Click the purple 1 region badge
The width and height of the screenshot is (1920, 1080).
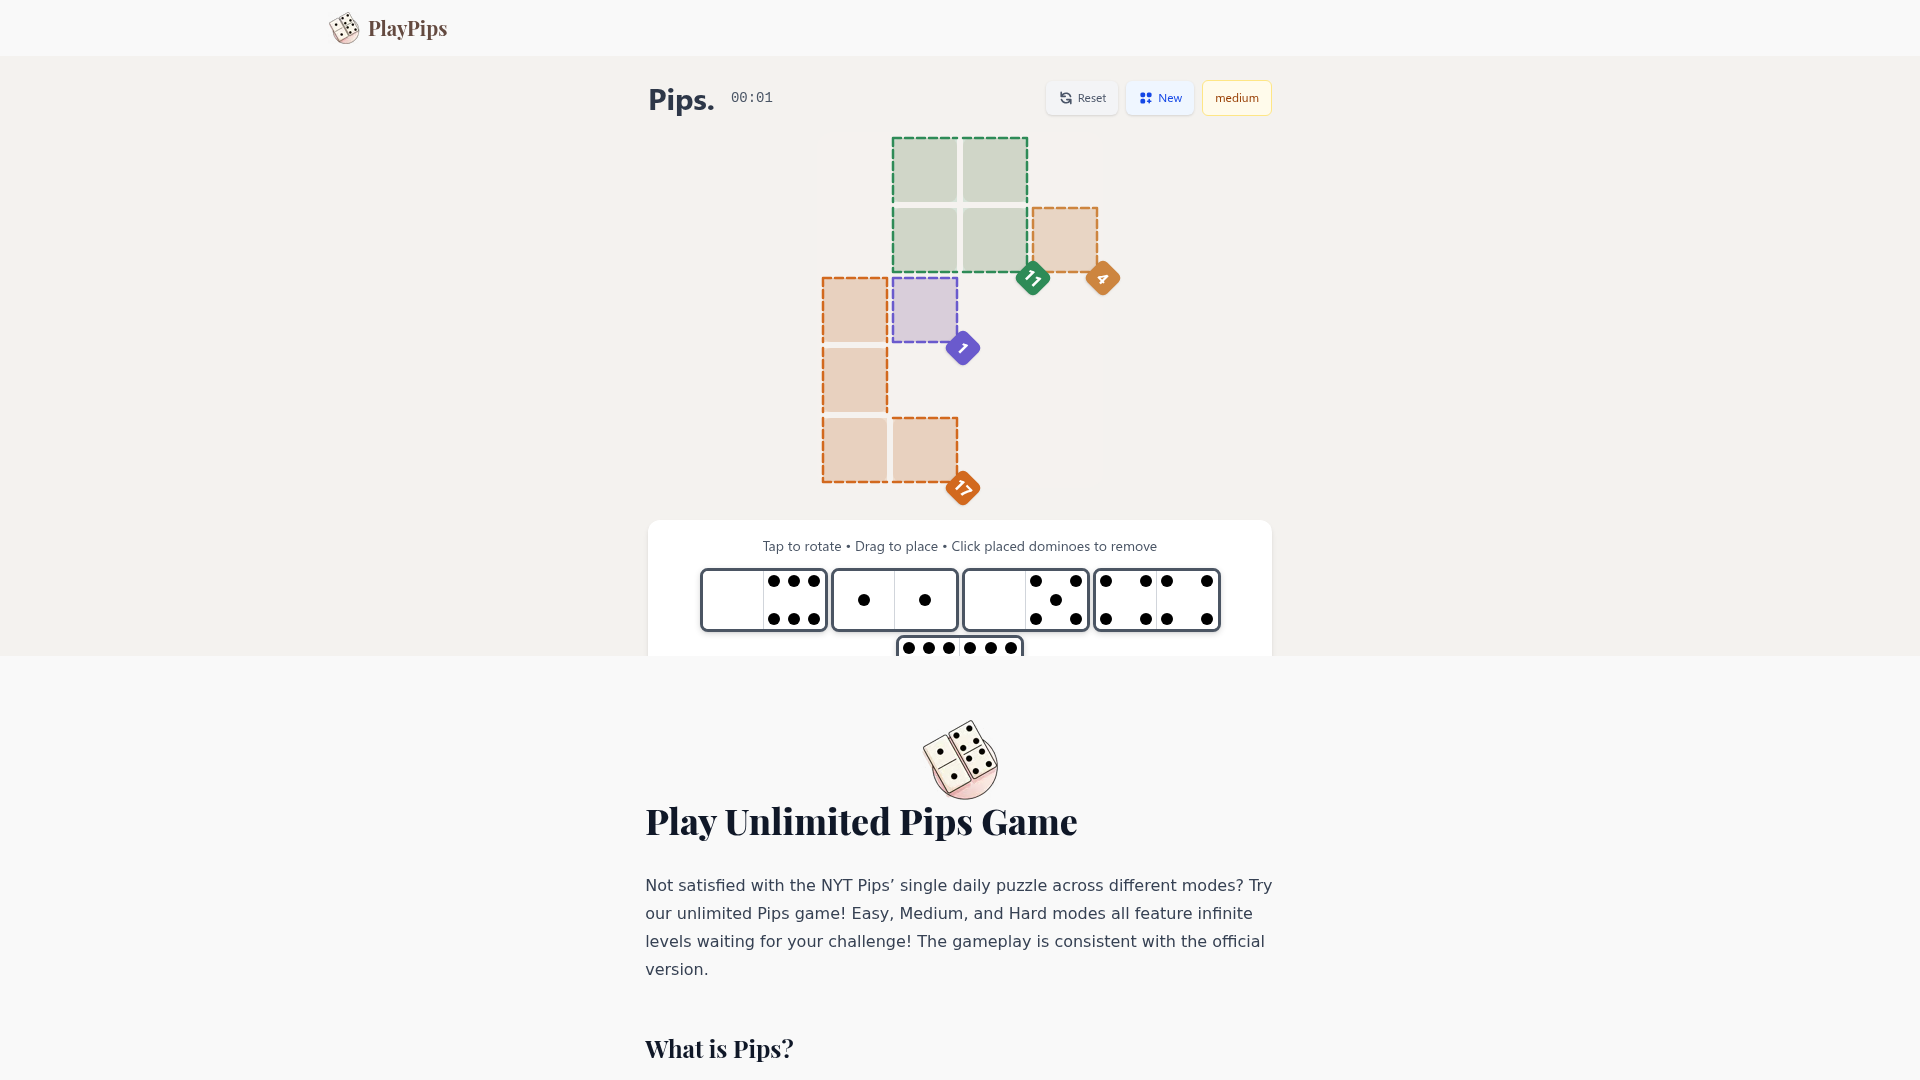pos(962,348)
